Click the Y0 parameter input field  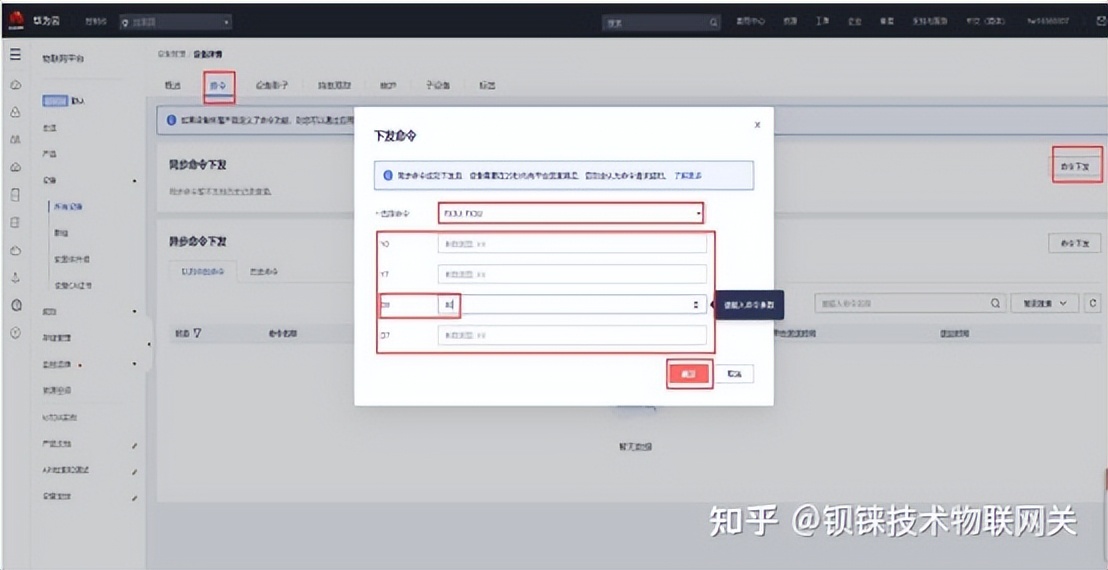point(572,244)
